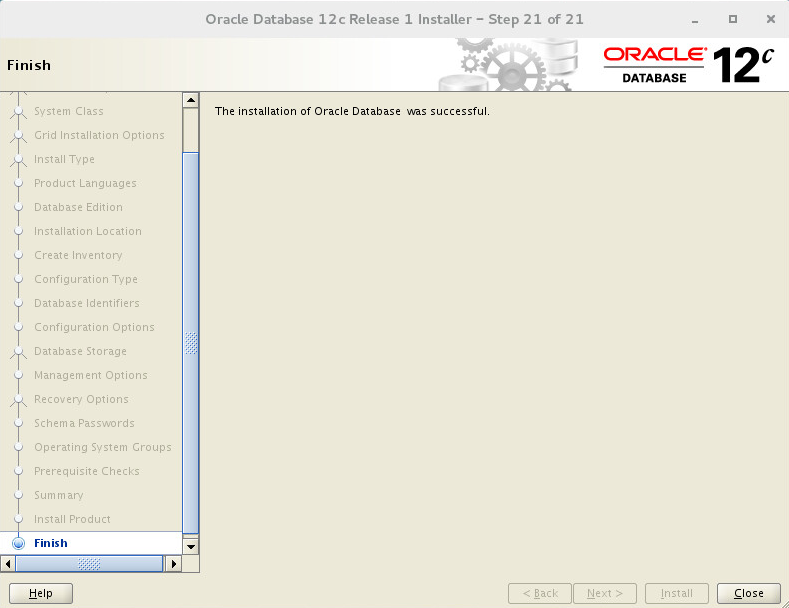This screenshot has height=608, width=789.
Task: Click sidebar scroll down arrow
Action: coord(191,547)
